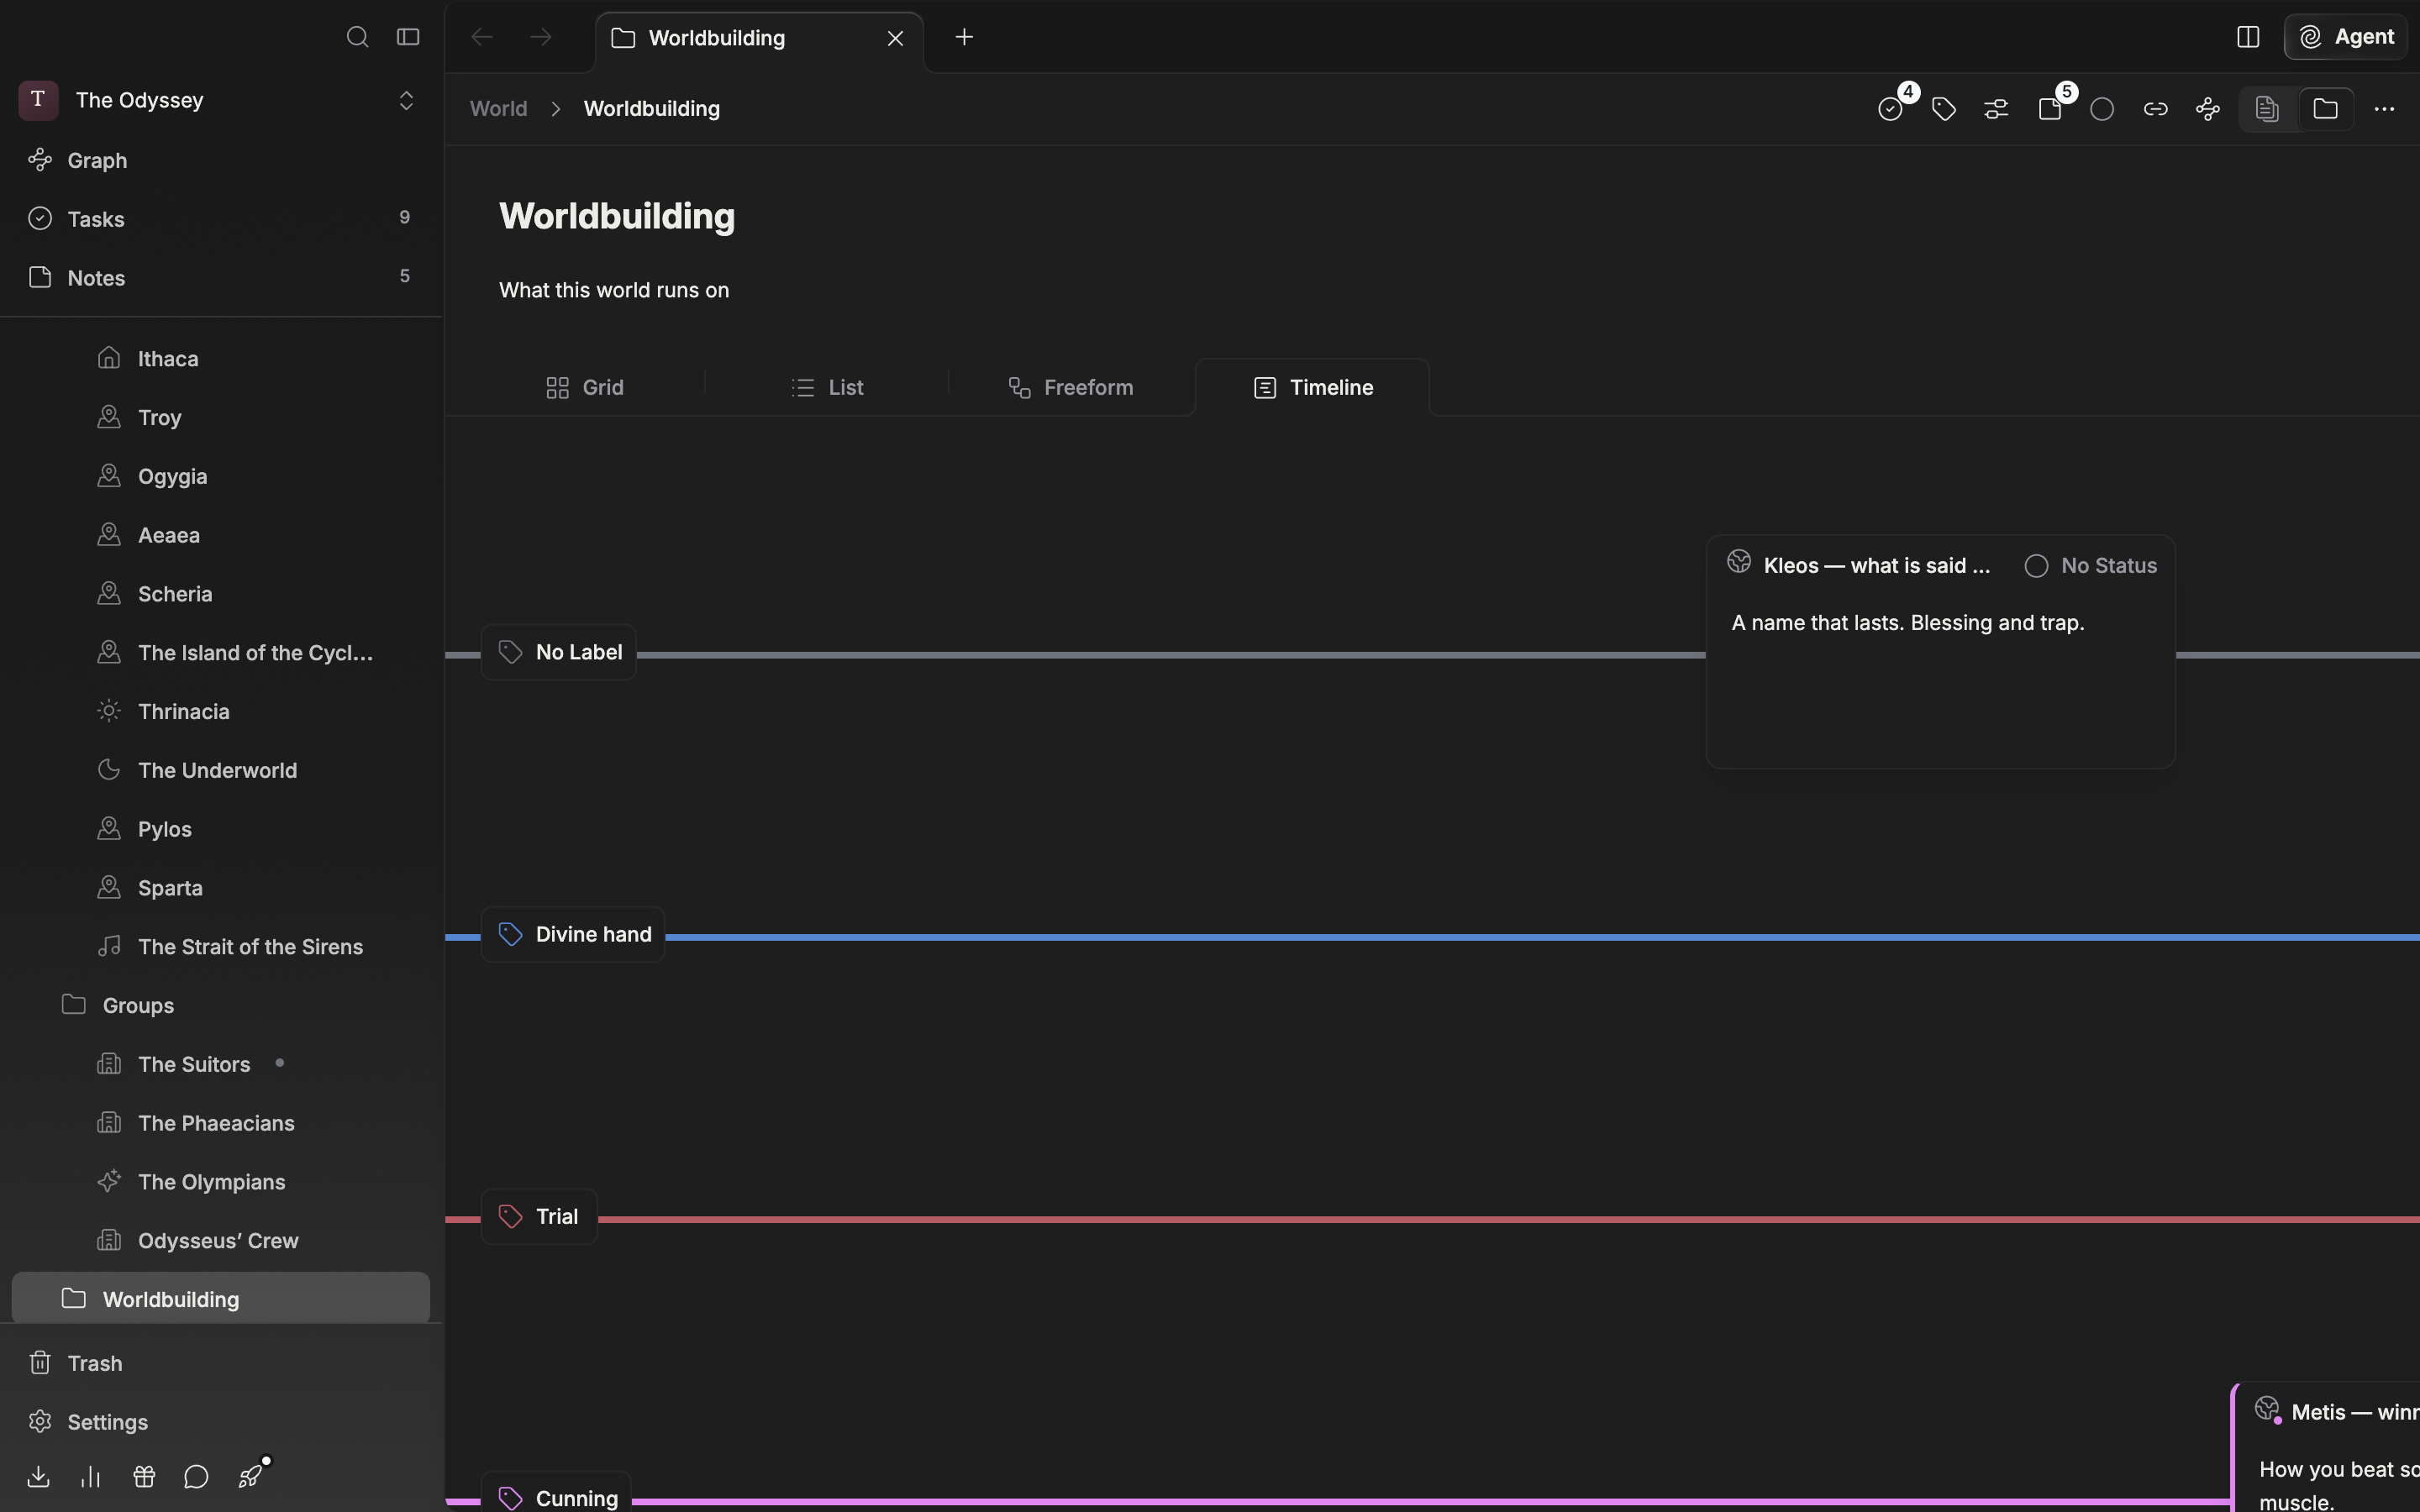Open Ogygia in the sidebar tree

(221, 476)
